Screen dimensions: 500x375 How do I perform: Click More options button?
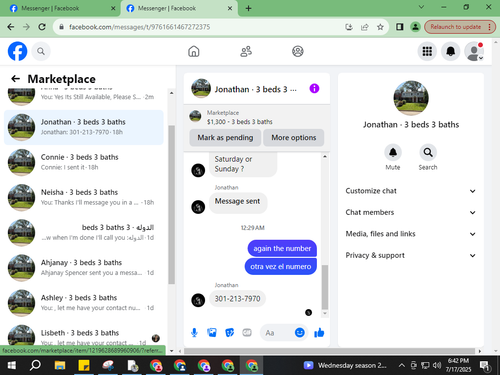pyautogui.click(x=294, y=138)
